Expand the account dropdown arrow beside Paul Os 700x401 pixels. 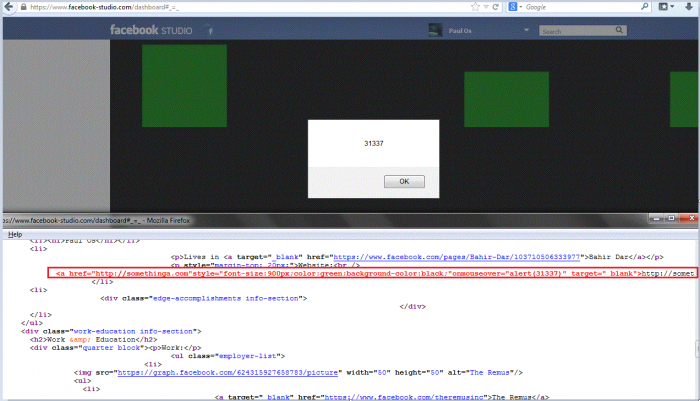click(x=526, y=30)
